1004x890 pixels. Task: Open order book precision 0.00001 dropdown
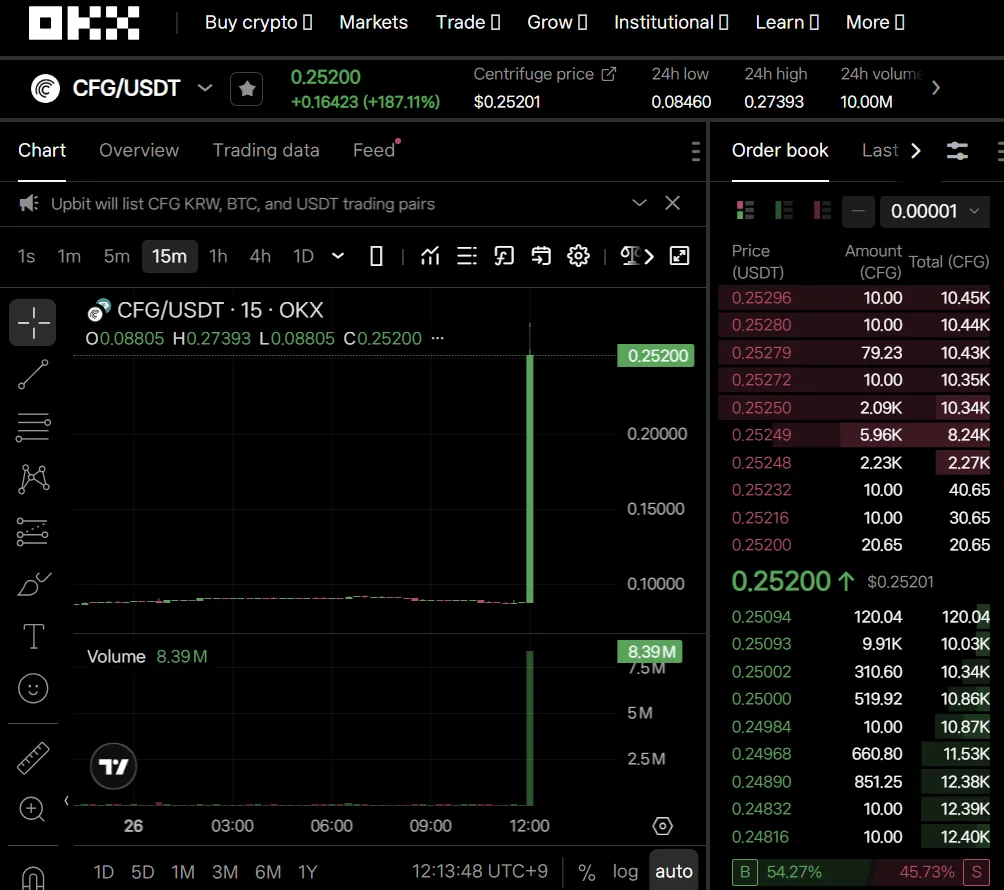(x=934, y=211)
